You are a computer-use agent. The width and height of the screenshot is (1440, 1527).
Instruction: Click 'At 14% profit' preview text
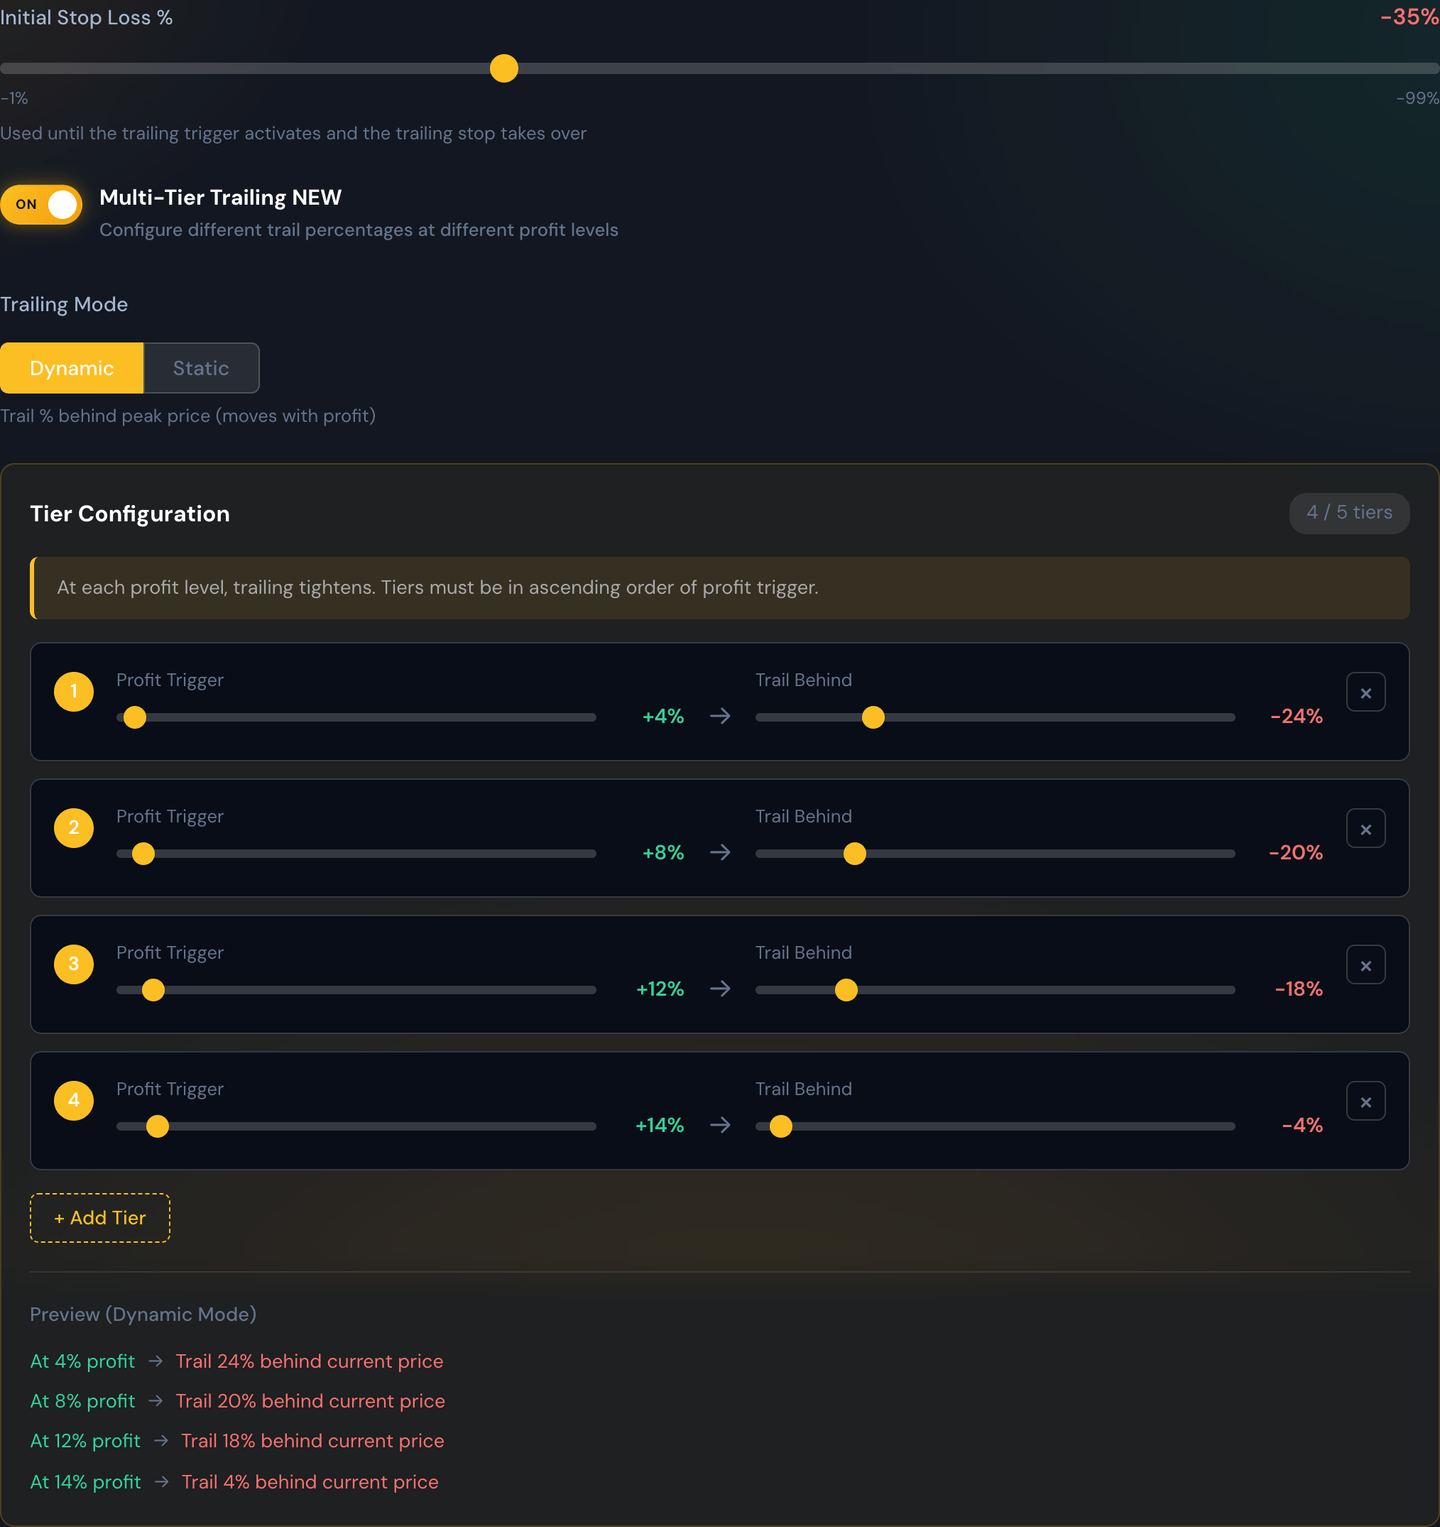85,1482
